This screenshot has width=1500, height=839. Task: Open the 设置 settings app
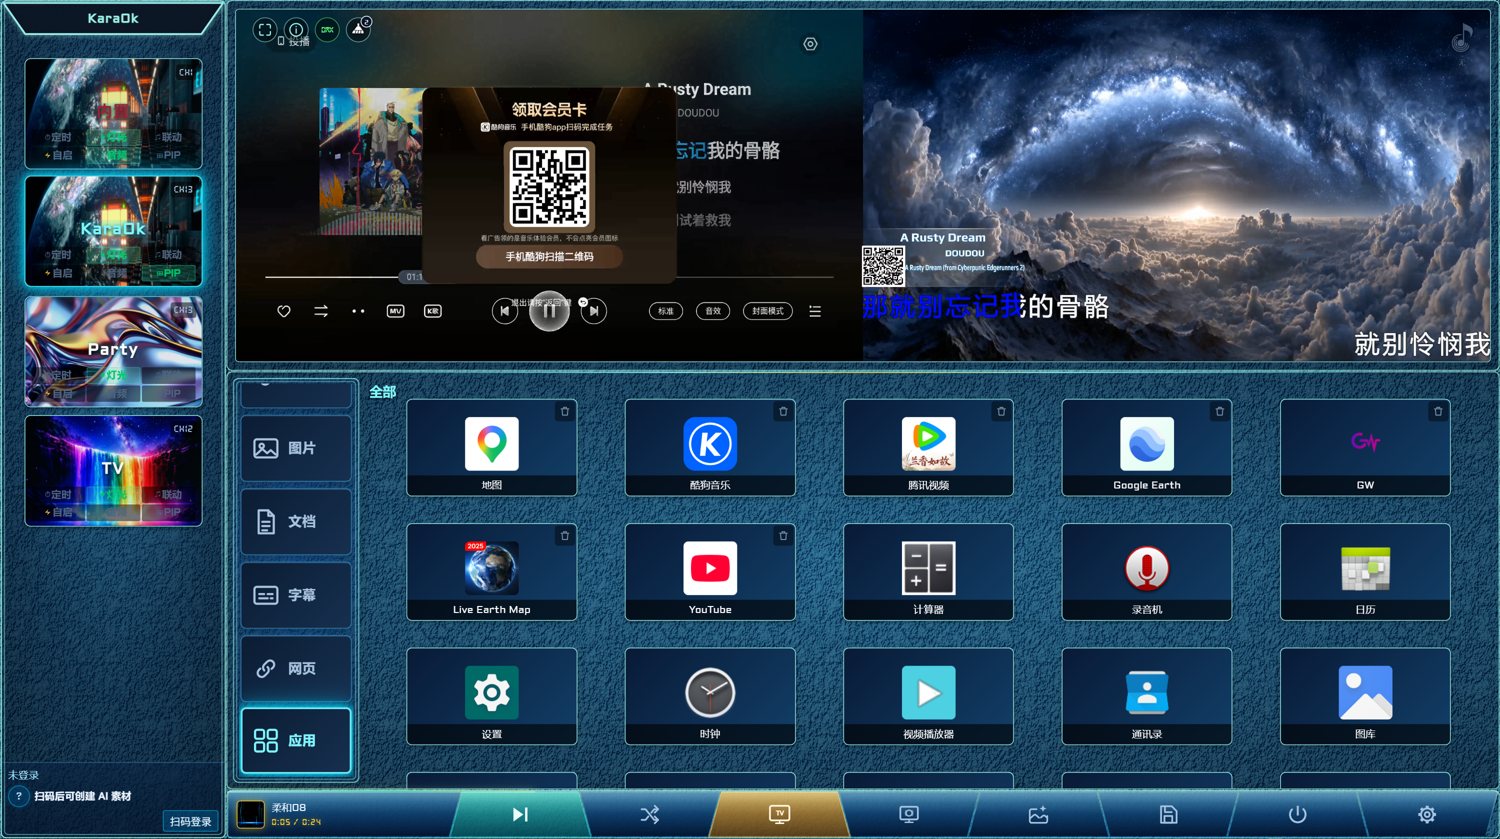click(x=491, y=696)
